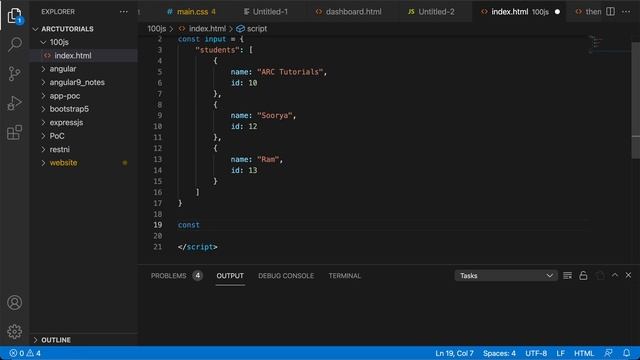Click line number 18 in gutter
This screenshot has width=640, height=360.
(x=158, y=214)
